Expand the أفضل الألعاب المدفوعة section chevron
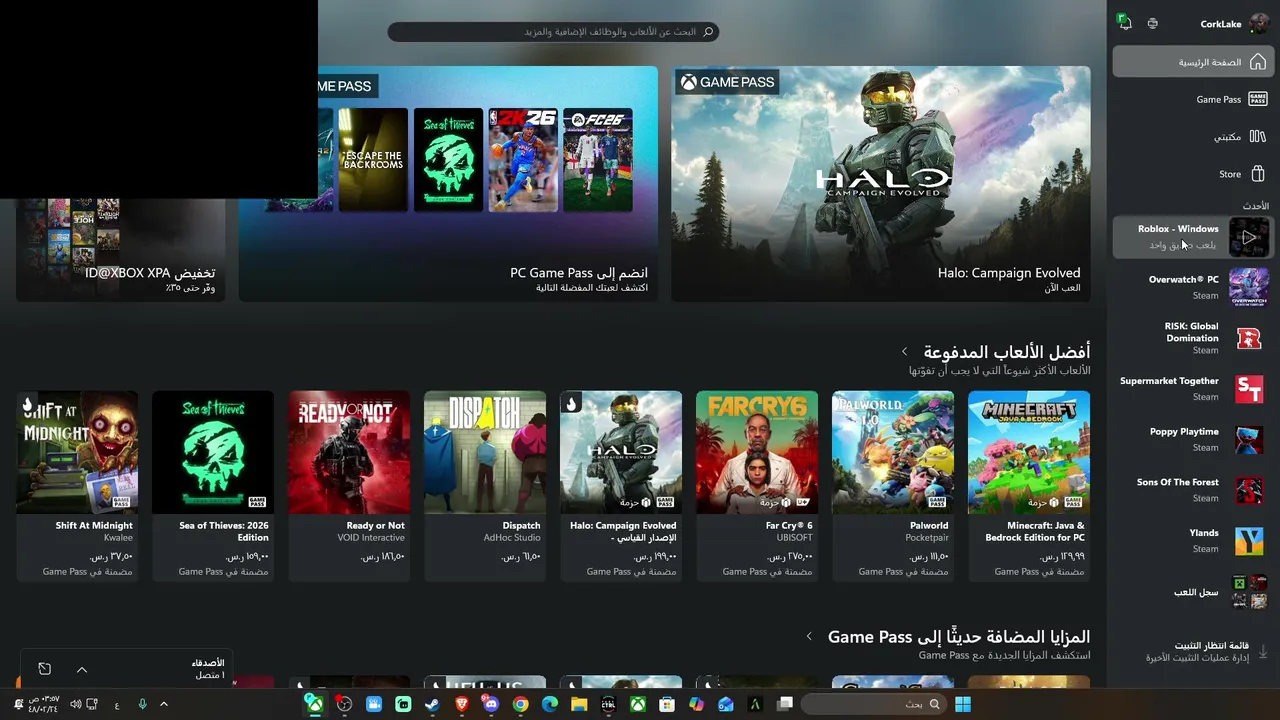Screen dimensions: 1280x720 [904, 352]
